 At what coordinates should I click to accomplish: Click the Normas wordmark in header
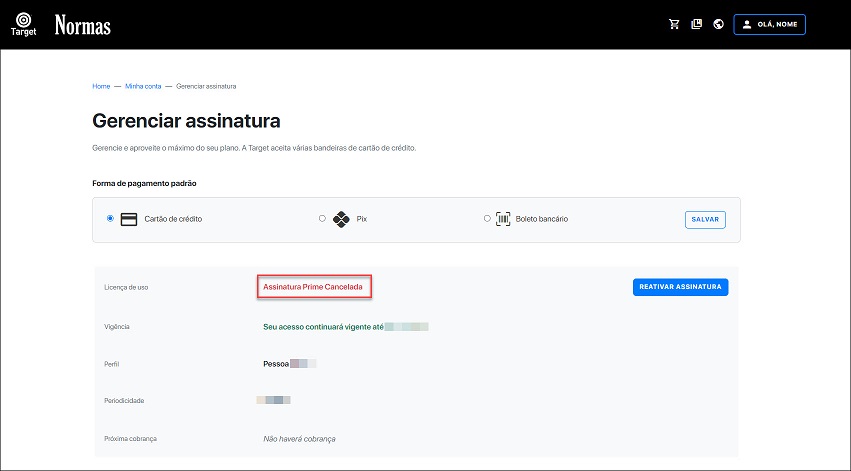pyautogui.click(x=83, y=24)
